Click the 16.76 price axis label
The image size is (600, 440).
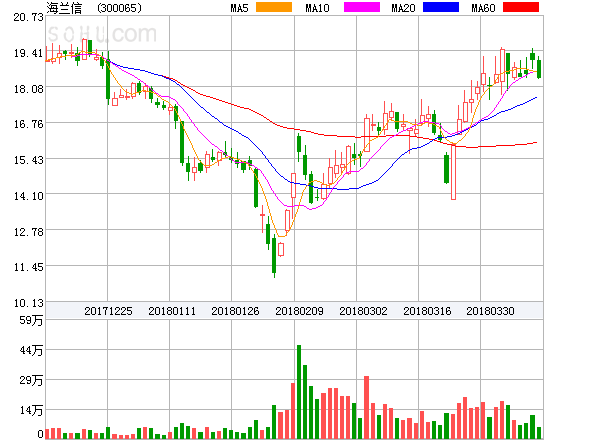tap(28, 124)
